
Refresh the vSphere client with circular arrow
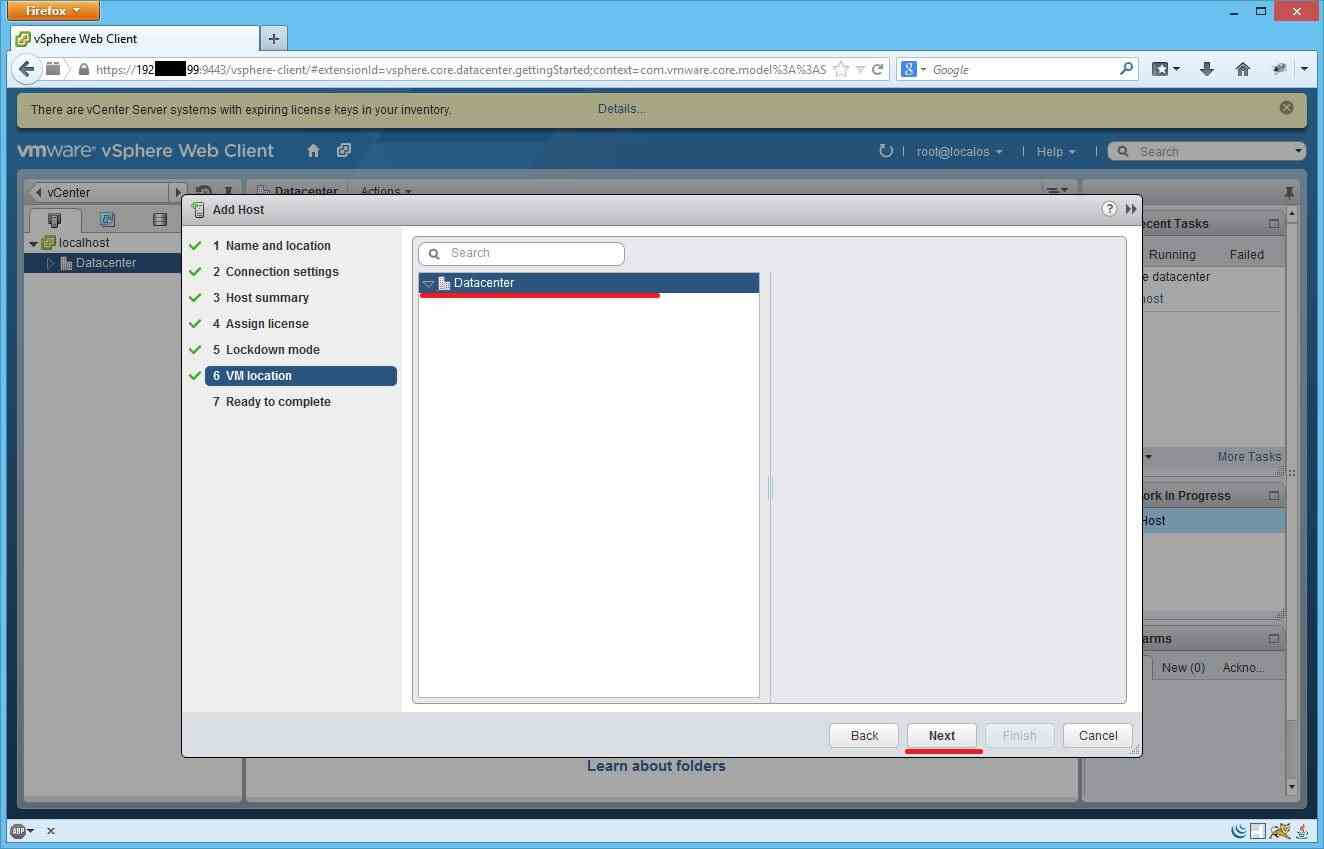pos(885,151)
